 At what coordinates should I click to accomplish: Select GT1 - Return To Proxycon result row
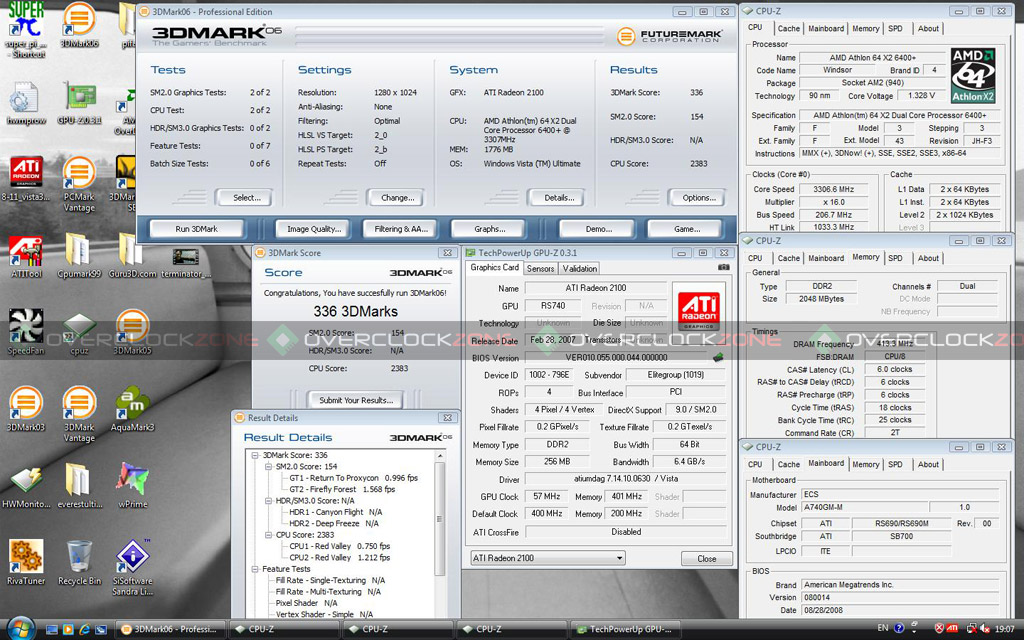[x=353, y=478]
